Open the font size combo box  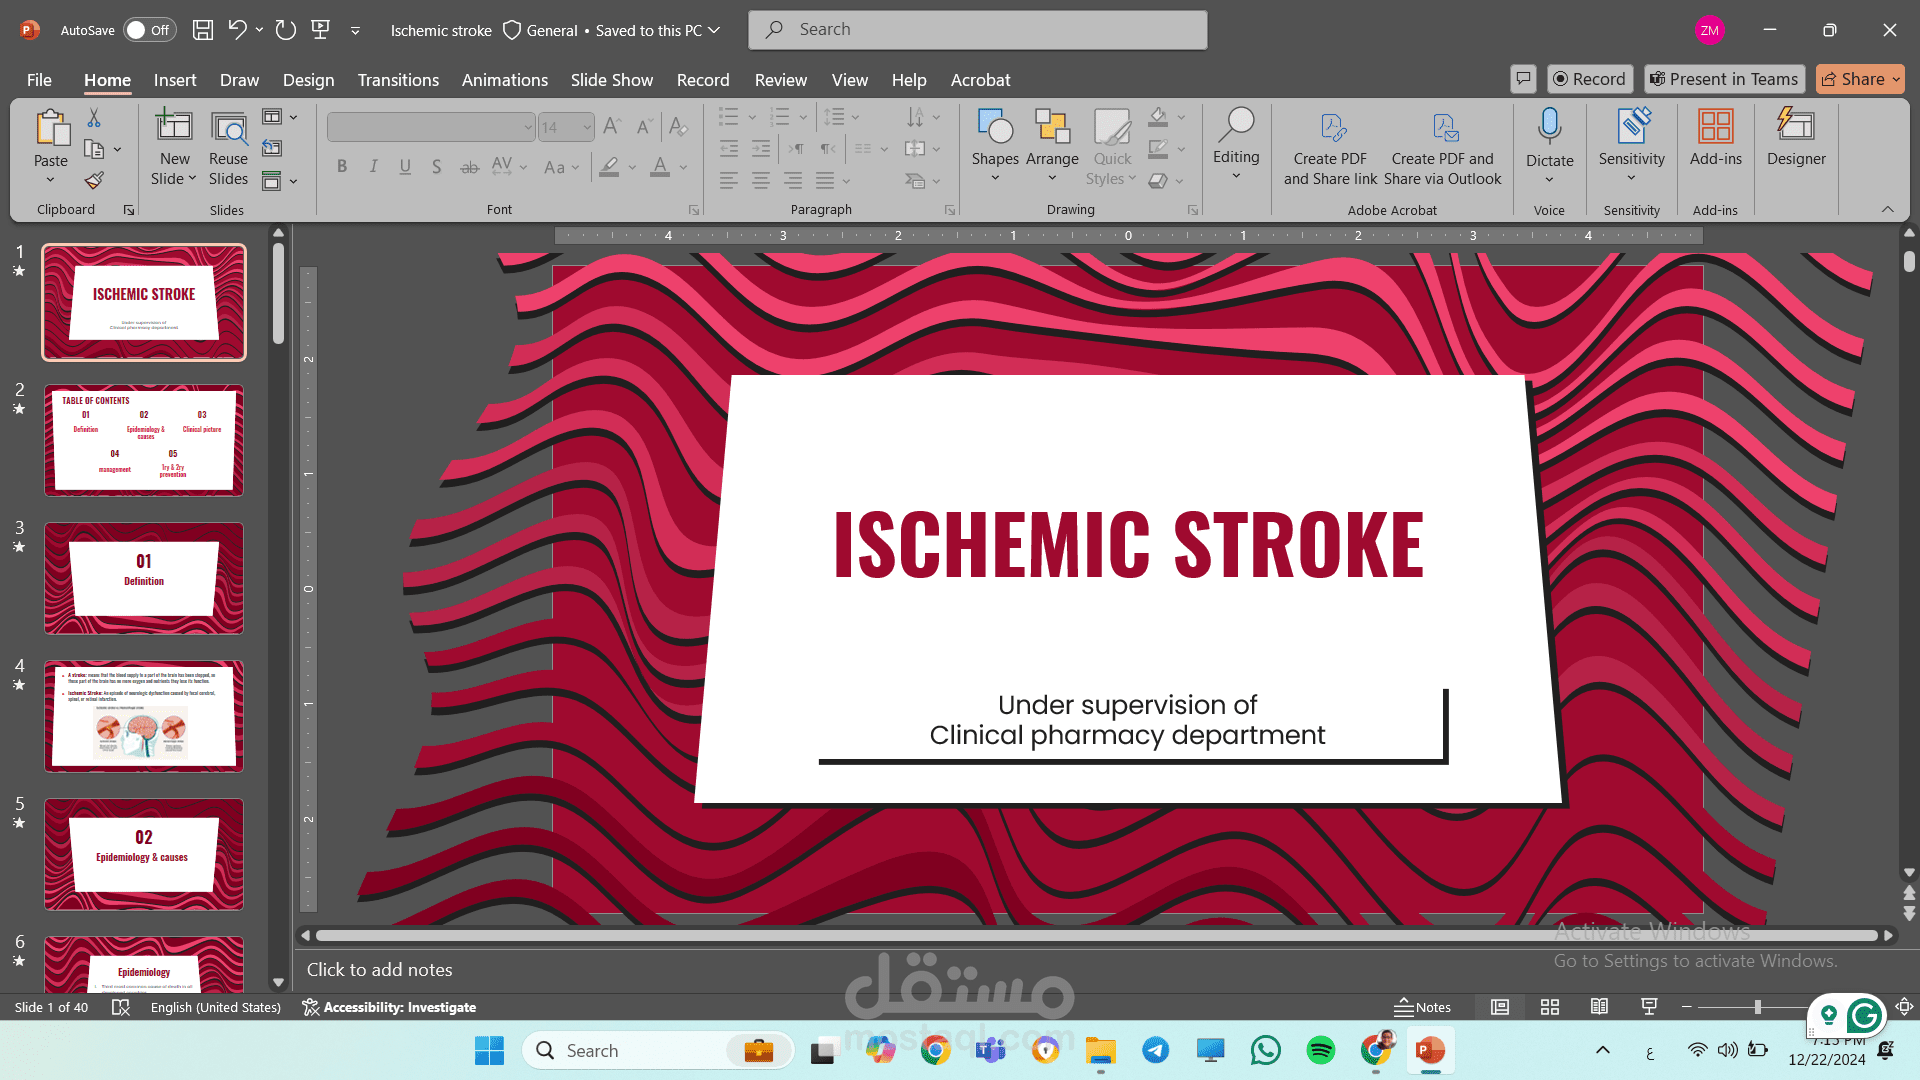(x=566, y=127)
